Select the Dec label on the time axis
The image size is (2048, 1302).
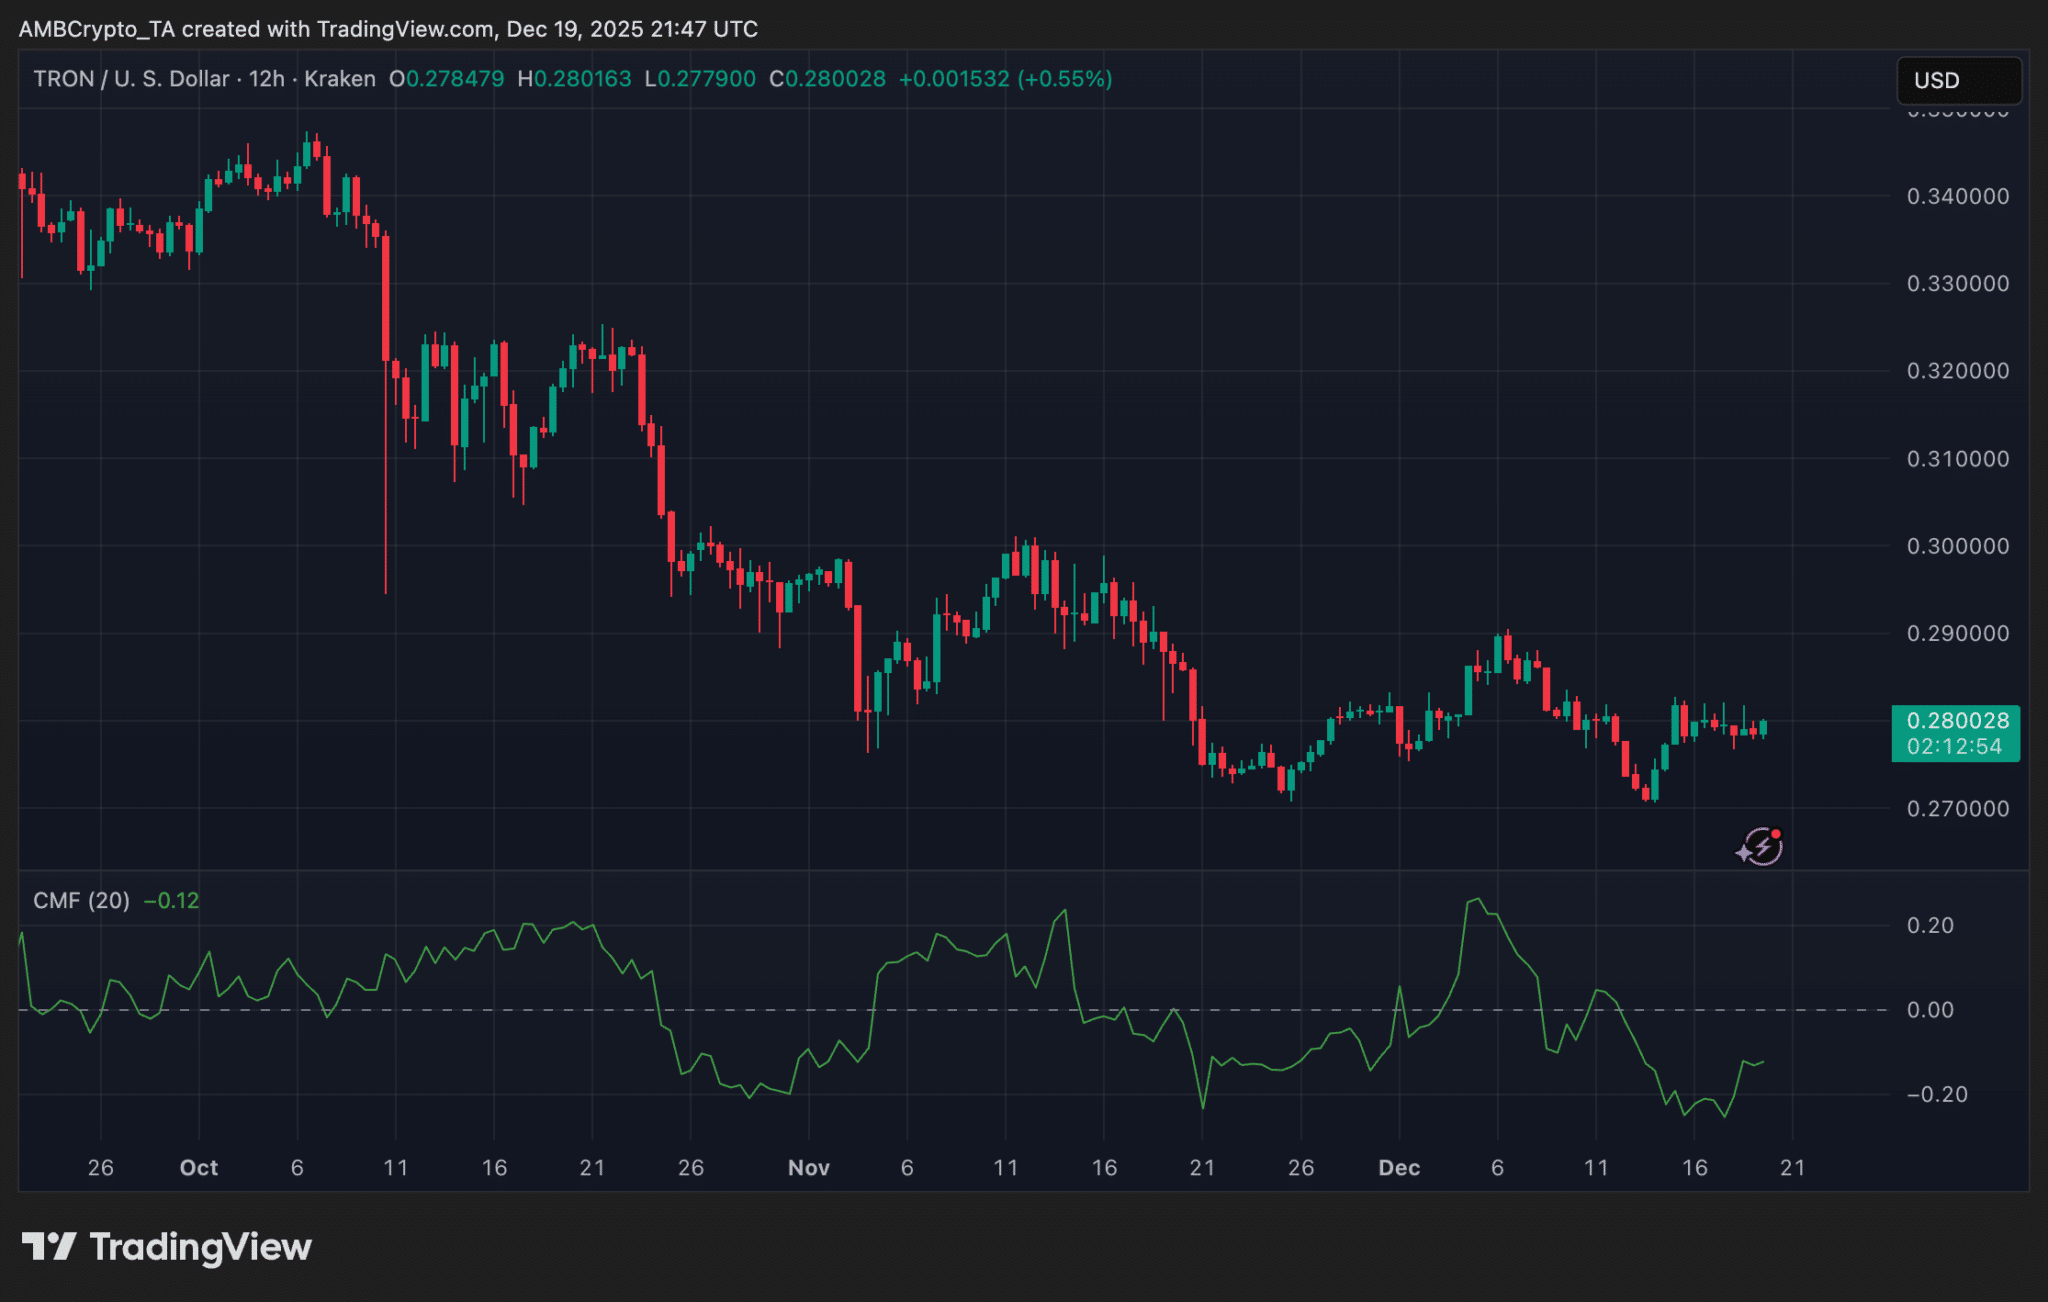pos(1399,1167)
